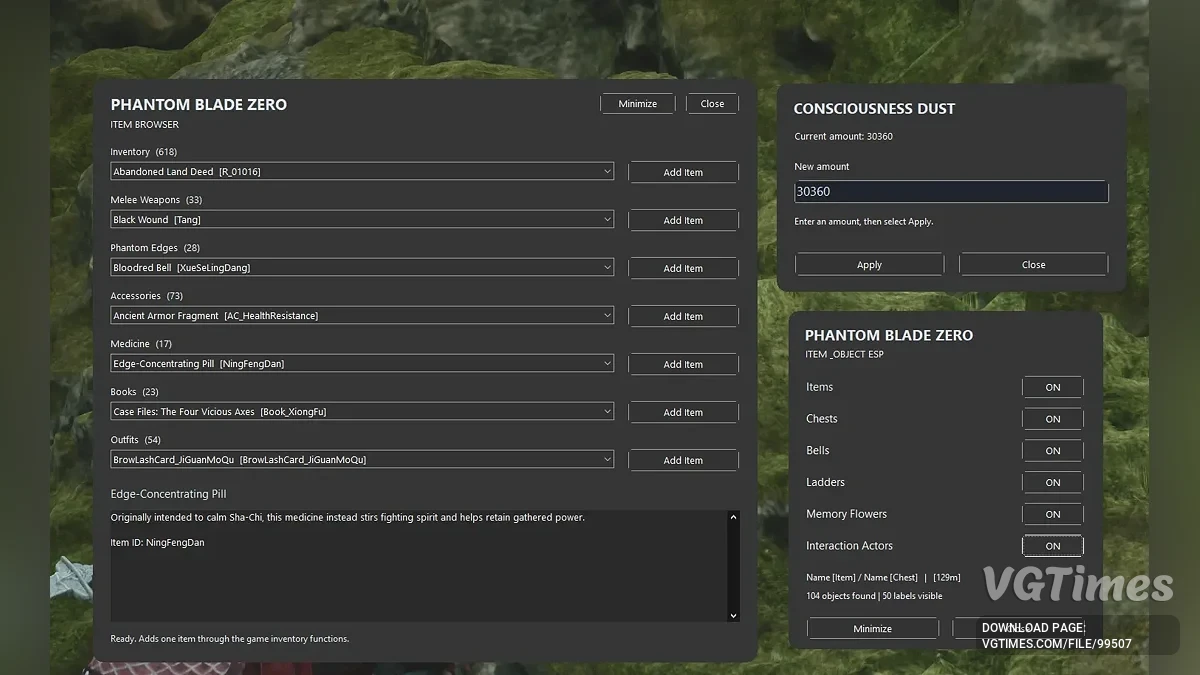The height and width of the screenshot is (675, 1200).
Task: Turn off Ladders ESP
Action: (x=1053, y=482)
